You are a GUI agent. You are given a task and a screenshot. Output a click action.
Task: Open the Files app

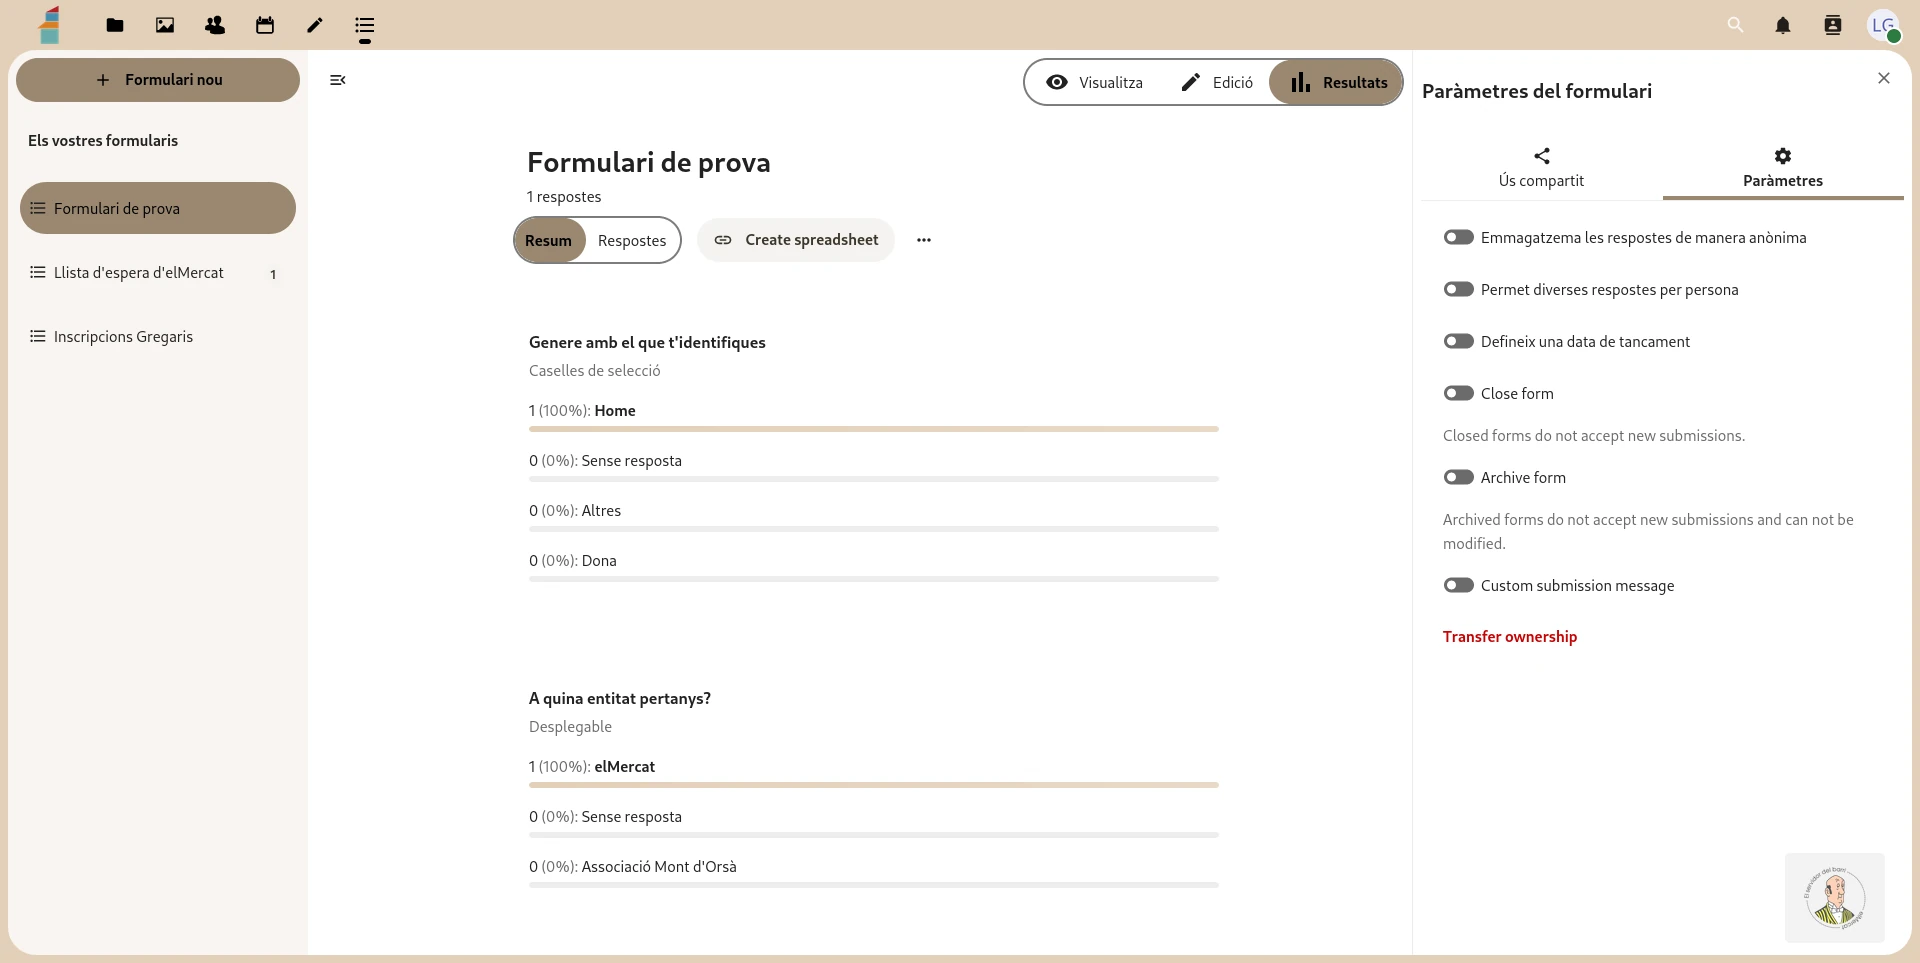click(114, 25)
